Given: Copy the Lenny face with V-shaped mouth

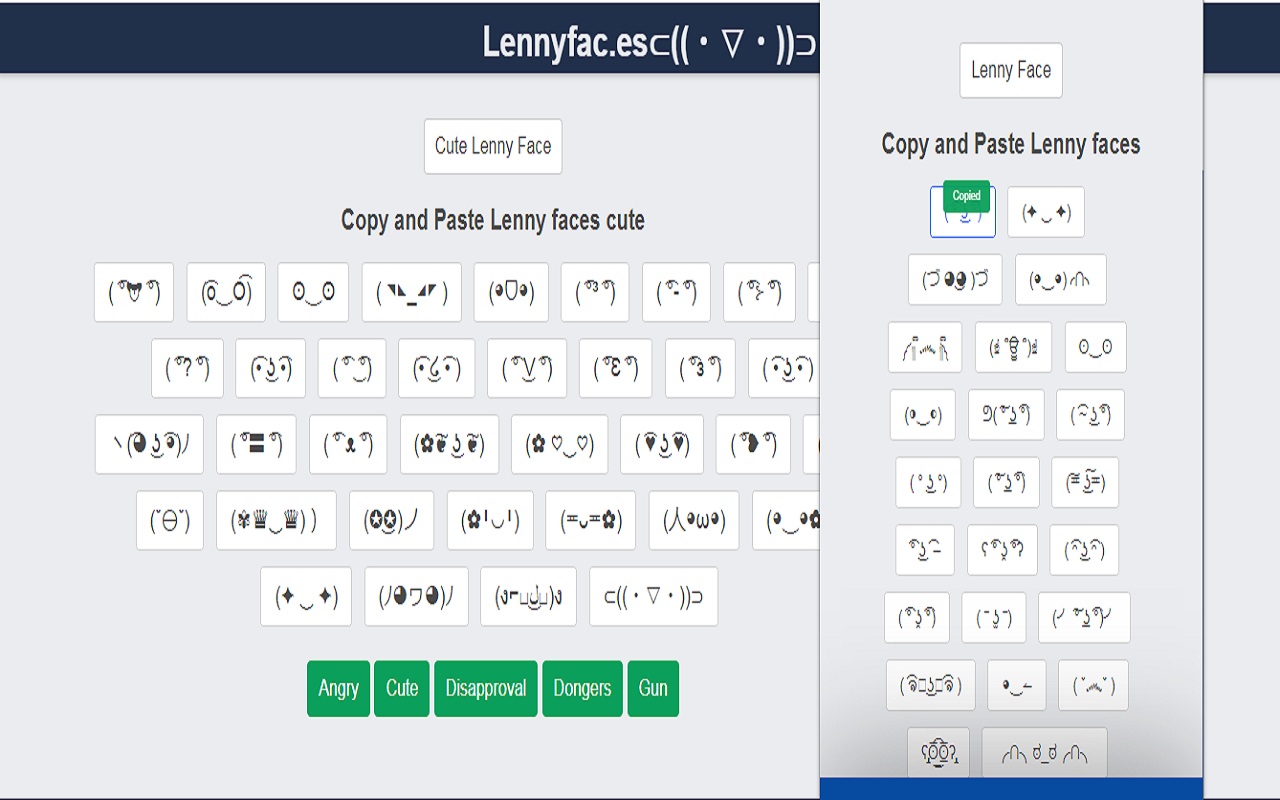Looking at the screenshot, I should [x=527, y=368].
